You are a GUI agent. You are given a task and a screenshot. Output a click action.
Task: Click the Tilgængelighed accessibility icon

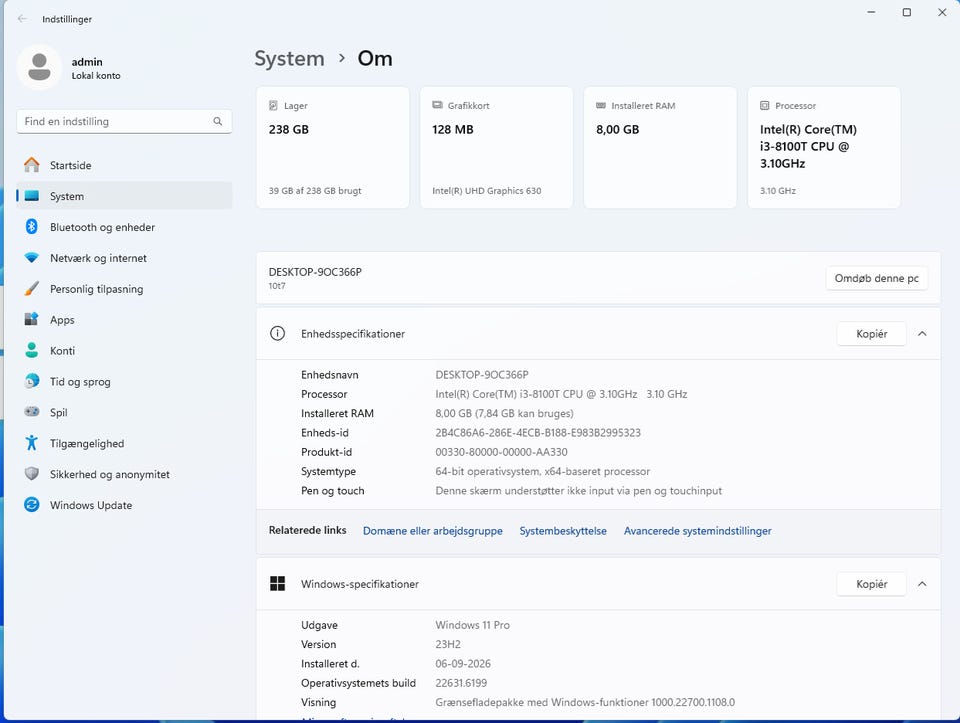[32, 443]
